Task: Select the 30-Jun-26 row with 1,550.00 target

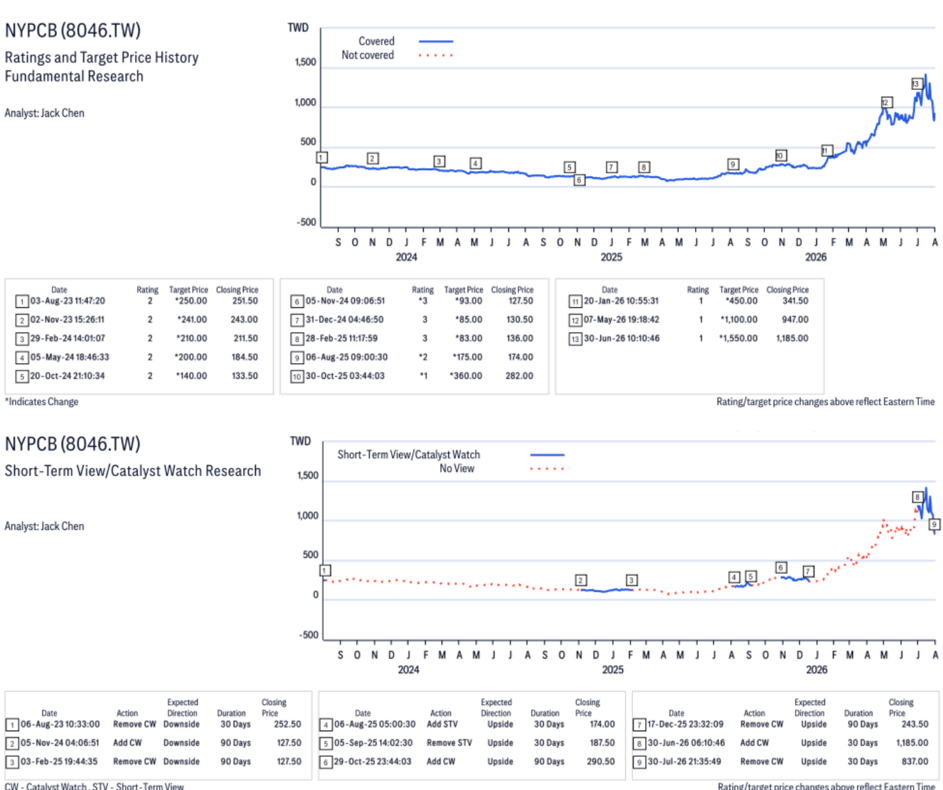Action: (689, 338)
